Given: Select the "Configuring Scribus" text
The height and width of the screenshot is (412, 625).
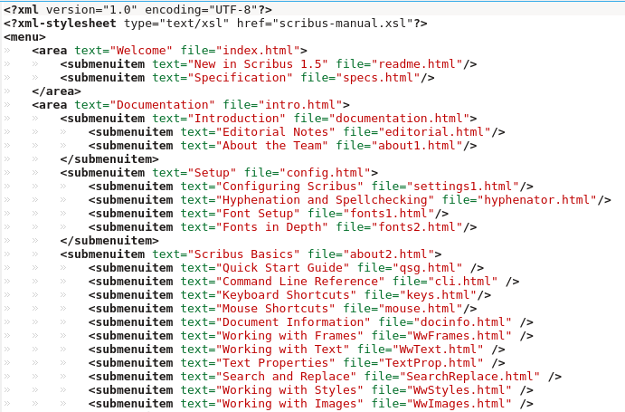Looking at the screenshot, I should (289, 186).
